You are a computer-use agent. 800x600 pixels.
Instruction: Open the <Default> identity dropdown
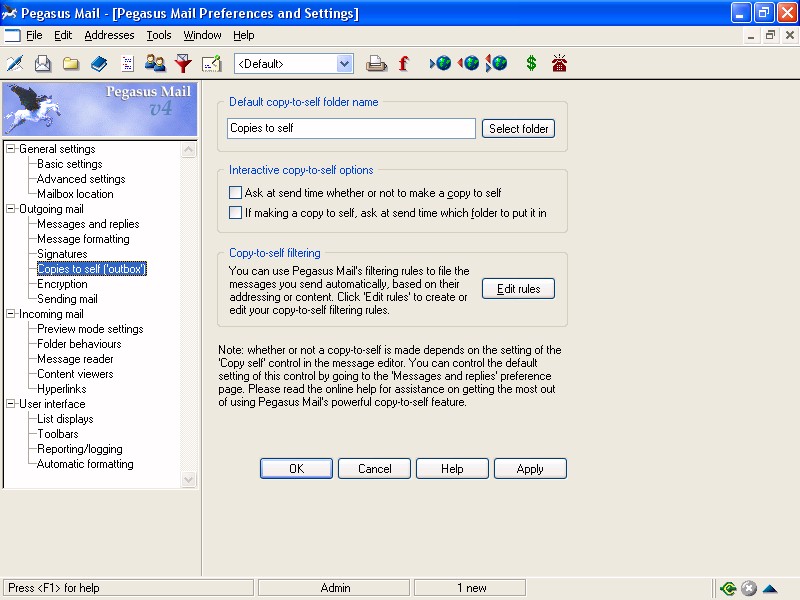[x=345, y=64]
